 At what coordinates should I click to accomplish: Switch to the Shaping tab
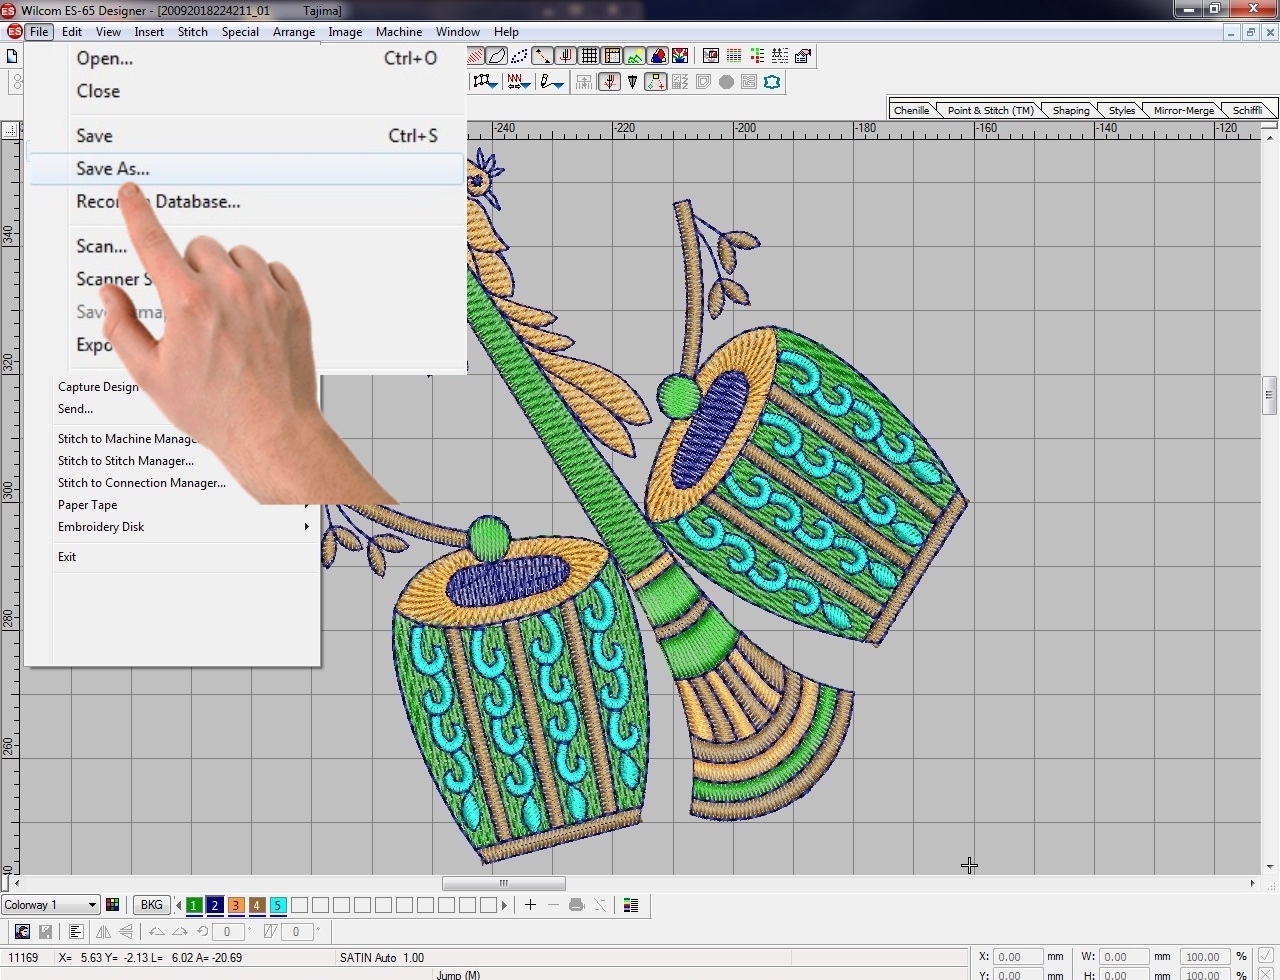(x=1070, y=110)
